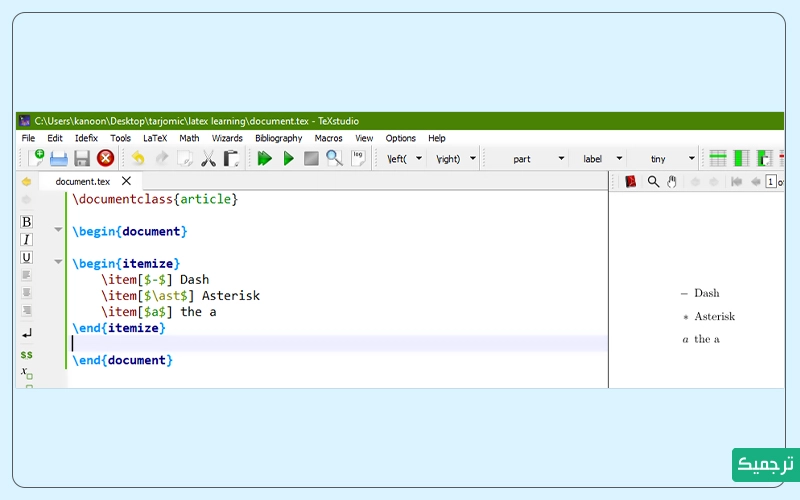Click the red Stop compile icon
The height and width of the screenshot is (500, 800).
coord(105,158)
